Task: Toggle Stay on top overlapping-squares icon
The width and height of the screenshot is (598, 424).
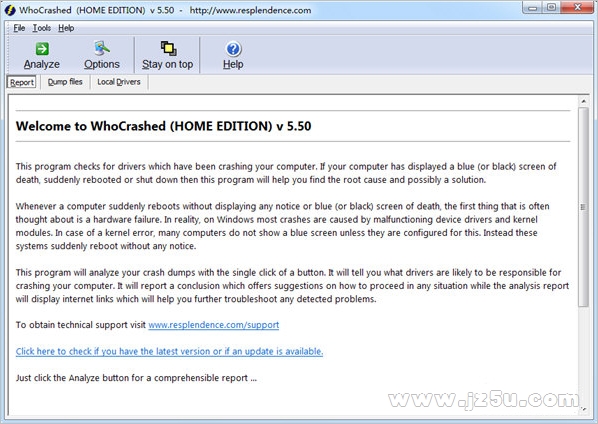Action: 168,48
